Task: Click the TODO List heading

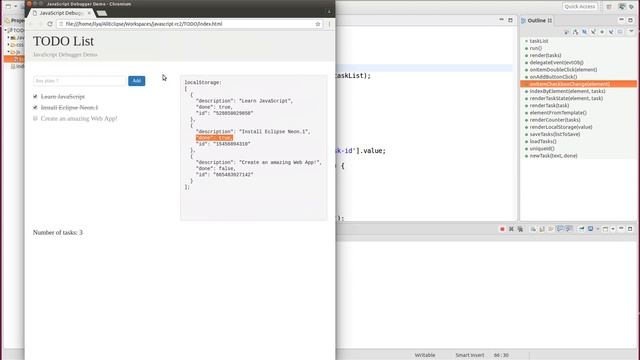Action: pos(63,41)
